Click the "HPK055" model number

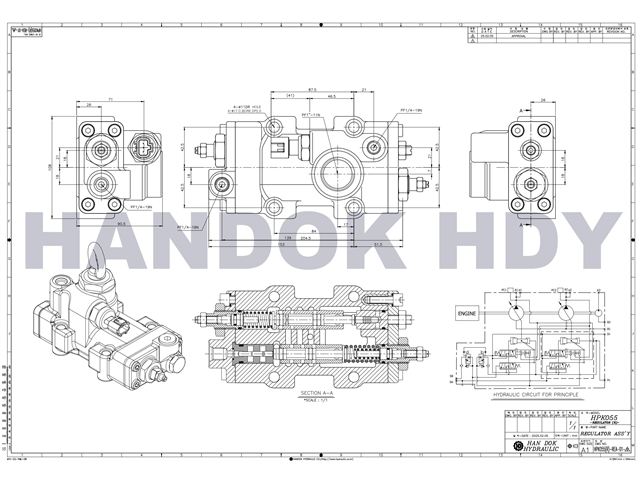click(604, 418)
